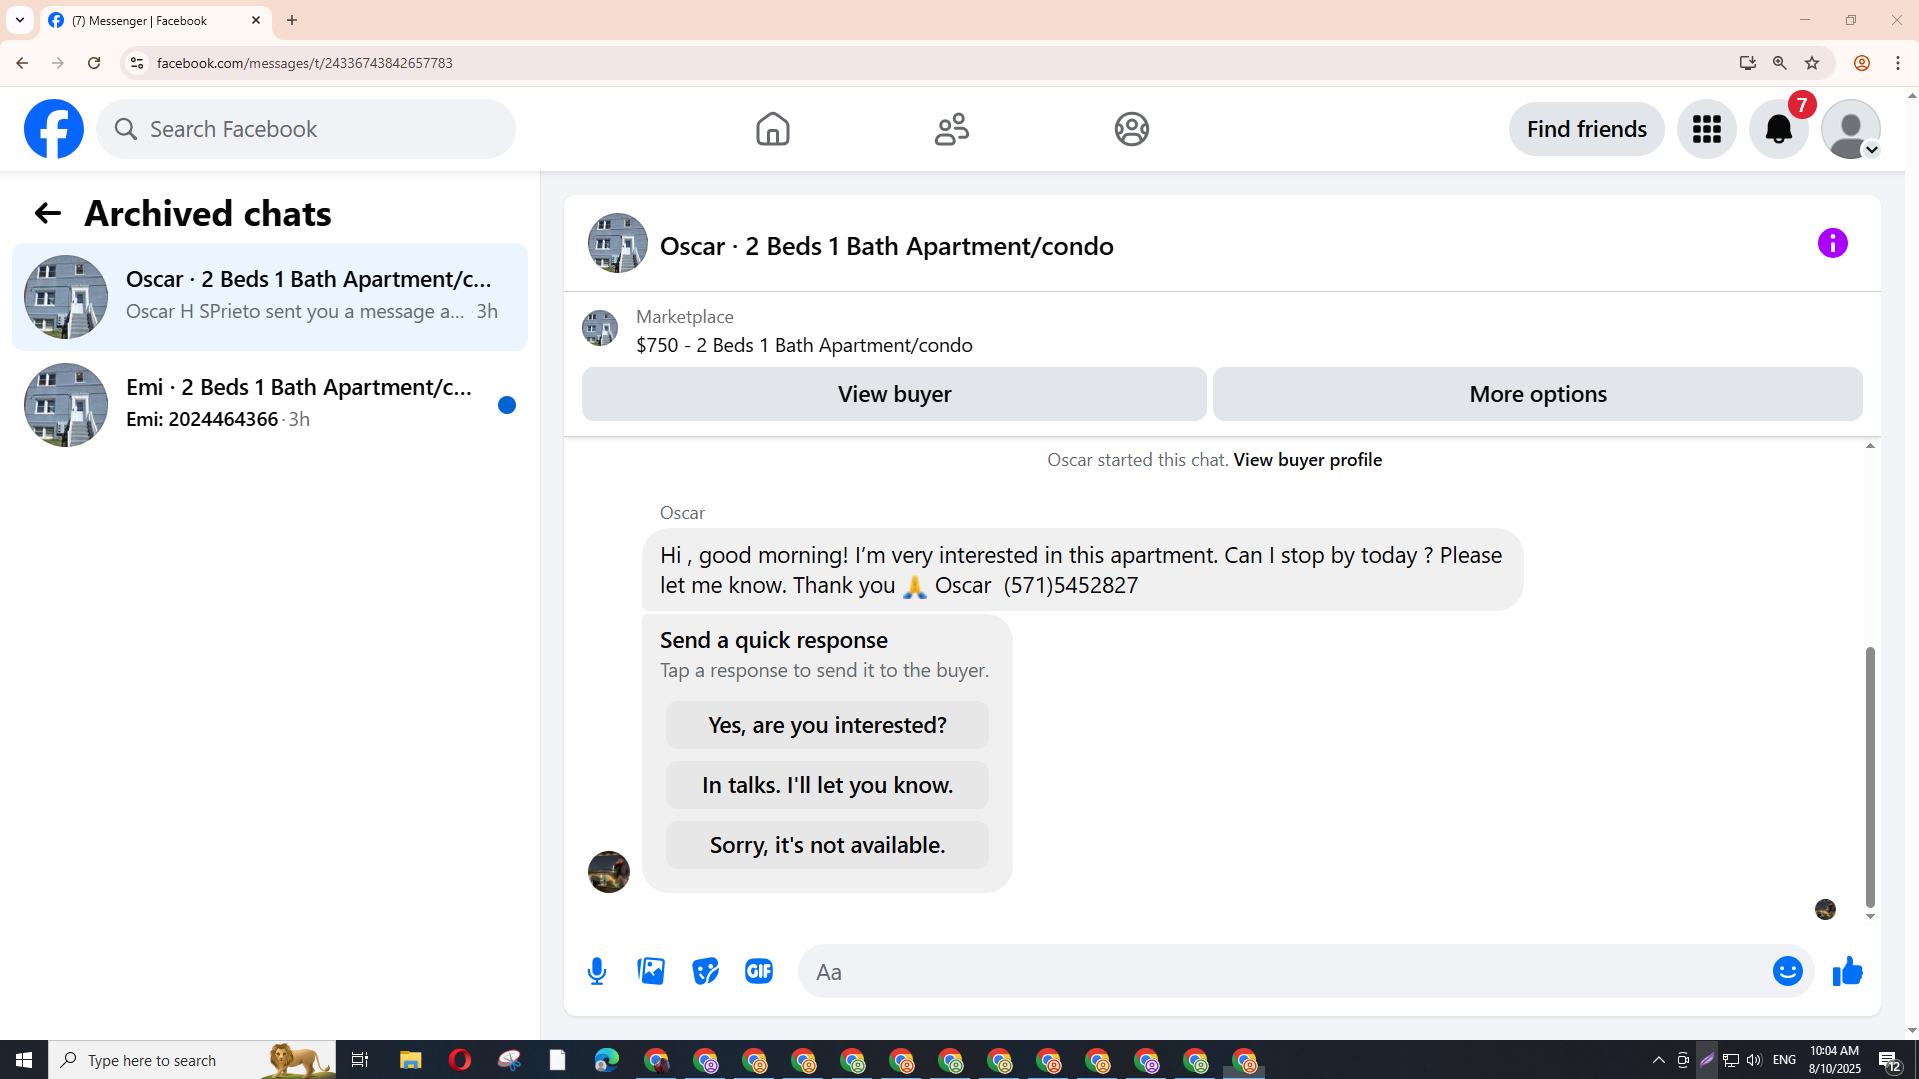This screenshot has width=1919, height=1079.
Task: Open the emoji picker in composer
Action: point(1787,971)
